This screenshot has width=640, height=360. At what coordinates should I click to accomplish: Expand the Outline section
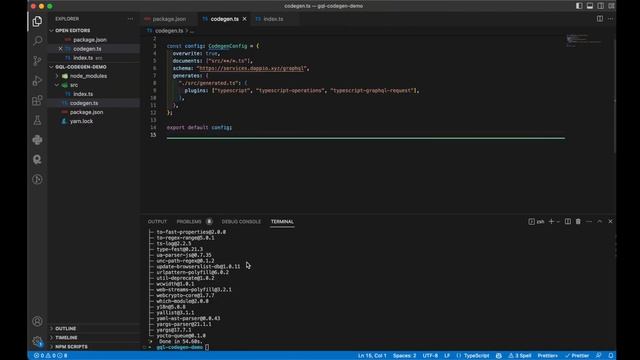pos(66,329)
